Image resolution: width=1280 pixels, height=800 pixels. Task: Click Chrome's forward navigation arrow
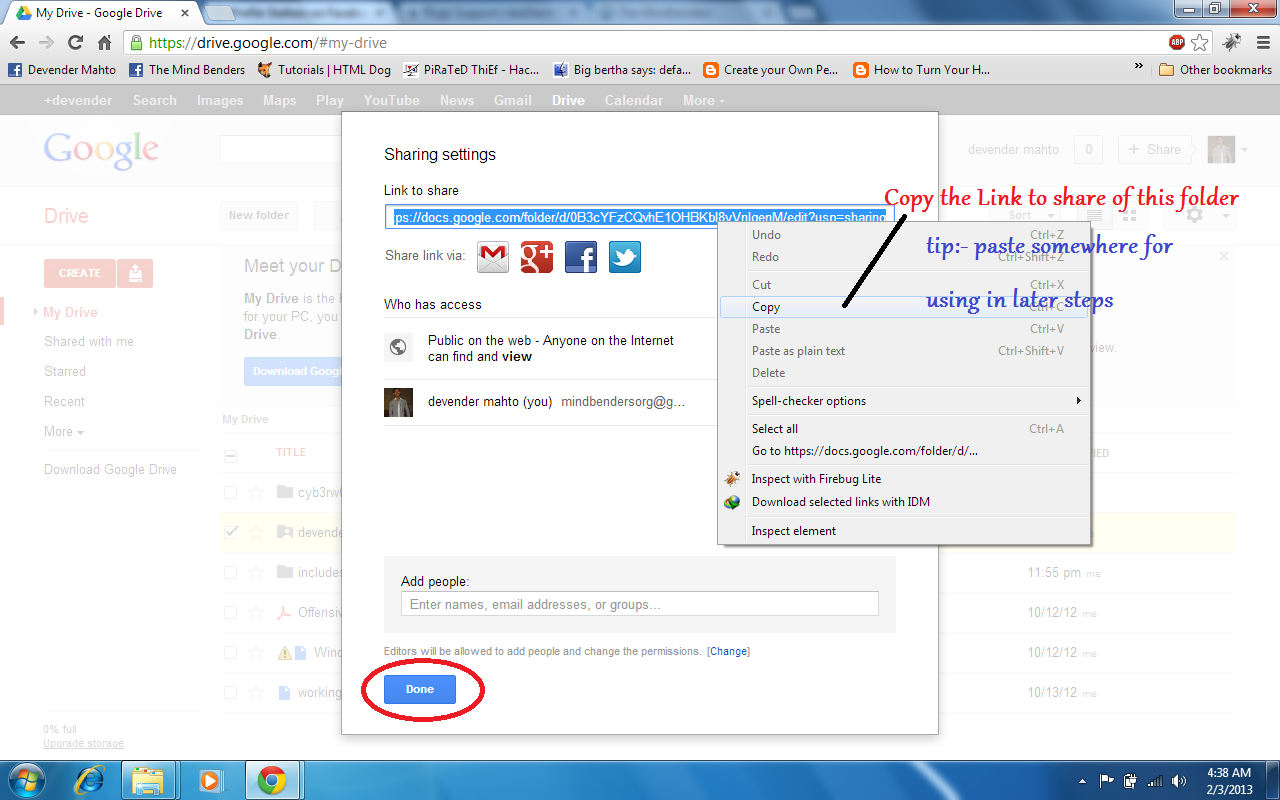point(46,43)
